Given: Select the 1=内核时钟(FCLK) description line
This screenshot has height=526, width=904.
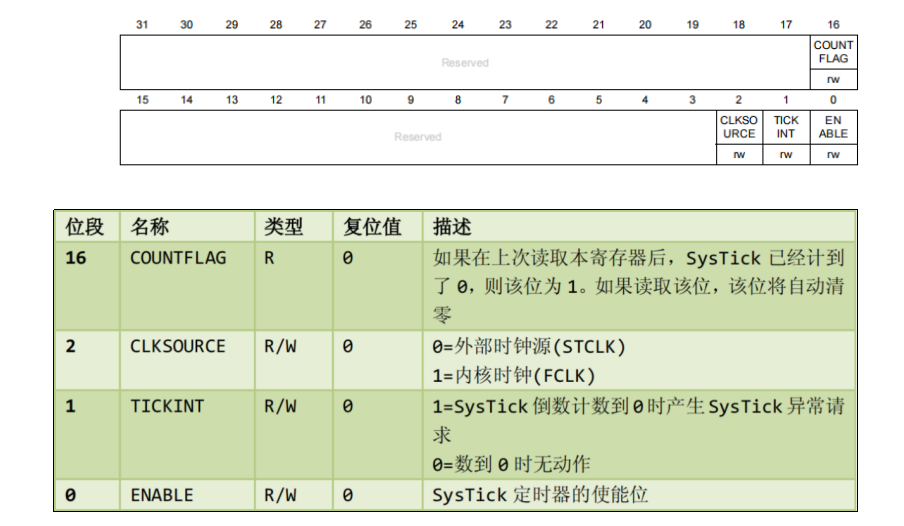Looking at the screenshot, I should coord(513,375).
